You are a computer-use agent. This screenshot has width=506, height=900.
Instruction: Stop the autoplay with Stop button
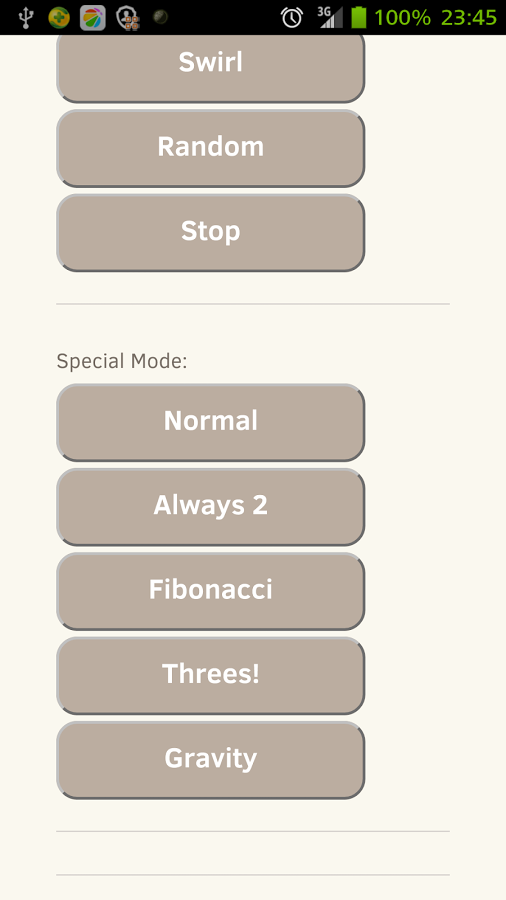pos(211,232)
